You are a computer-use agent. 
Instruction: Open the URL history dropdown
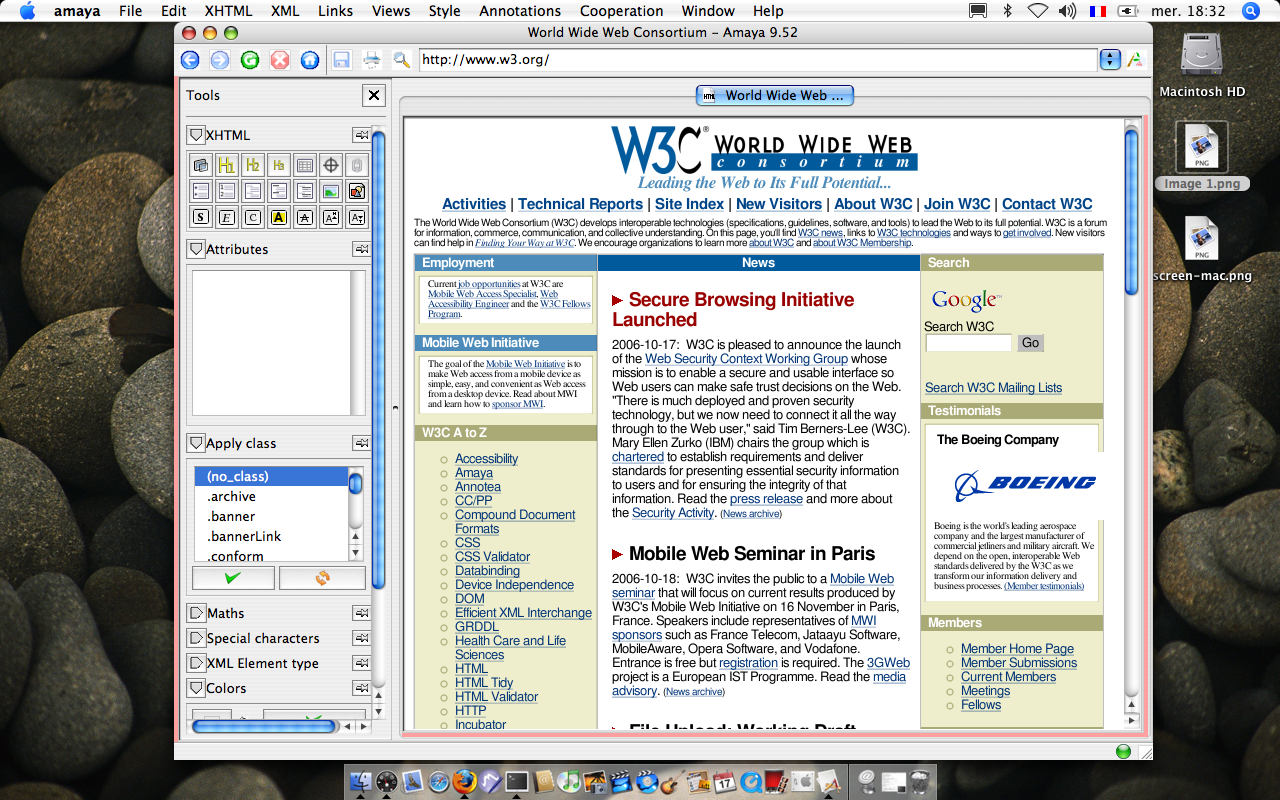(1110, 60)
